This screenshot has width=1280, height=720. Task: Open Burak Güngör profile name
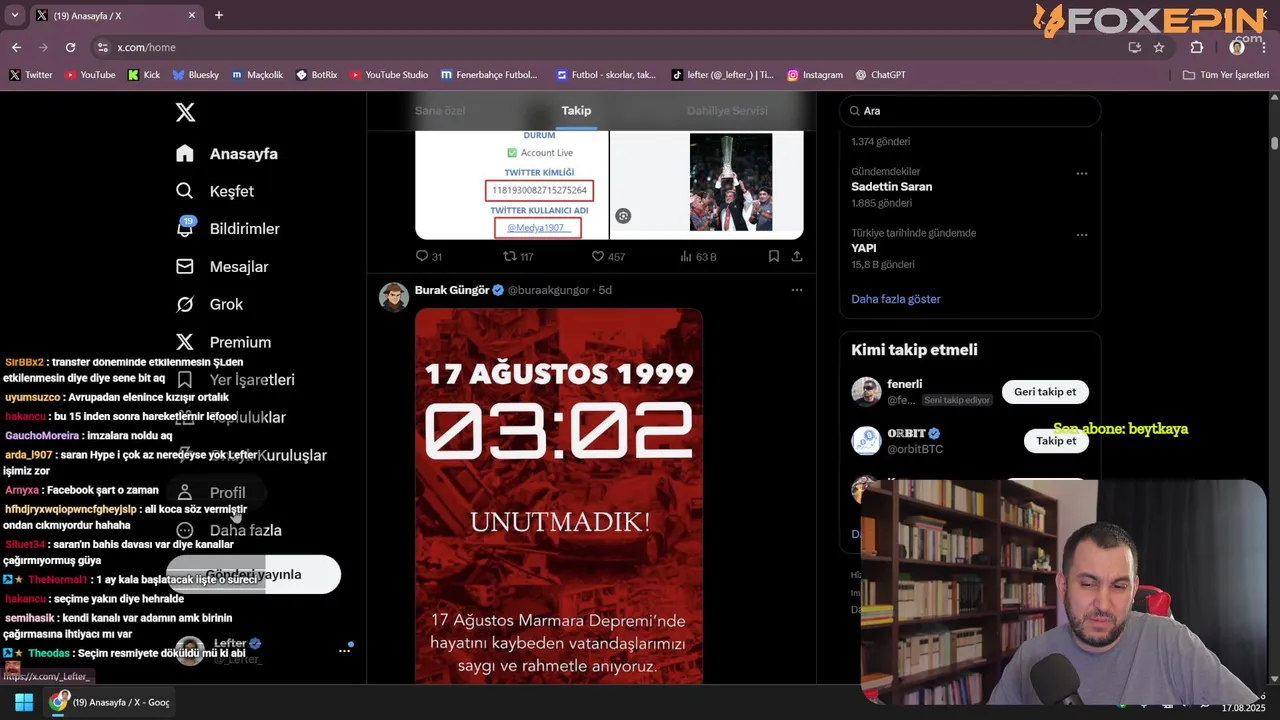(452, 290)
